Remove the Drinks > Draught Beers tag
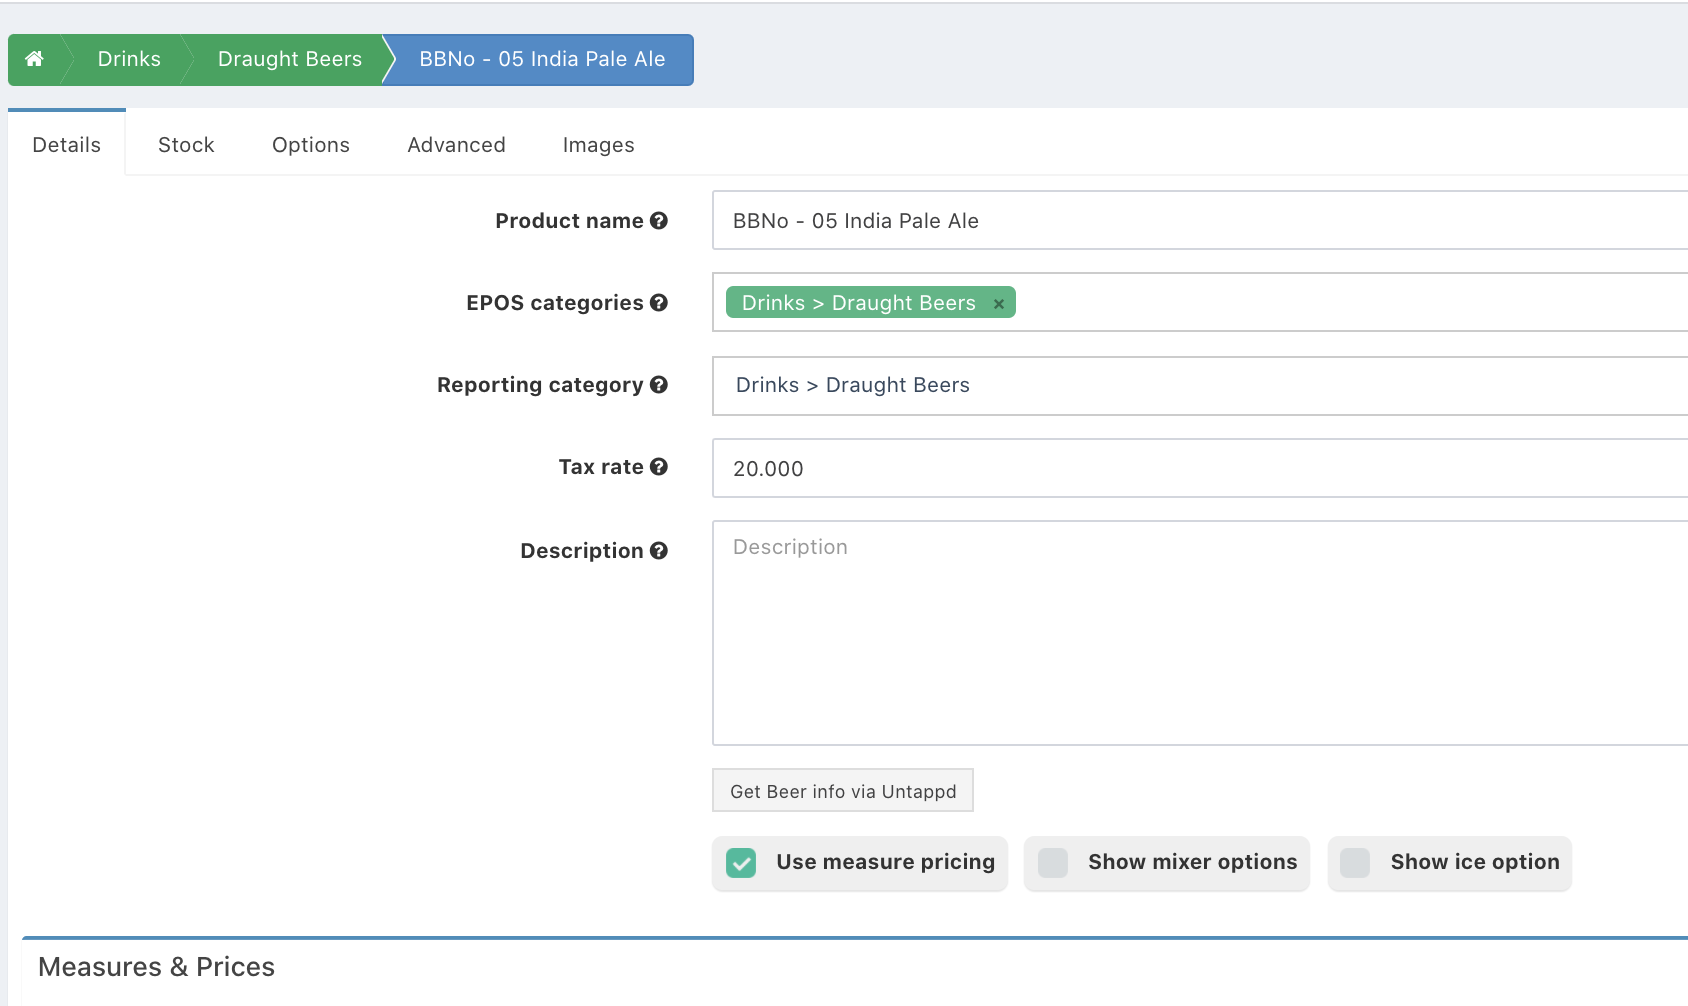This screenshot has height=1006, width=1688. point(998,304)
